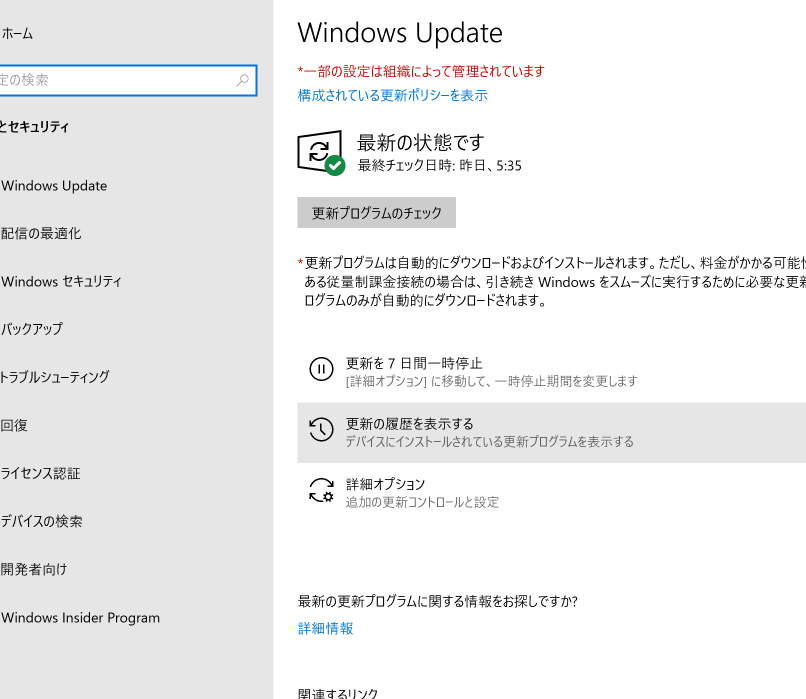This screenshot has width=806, height=699.
Task: Follow the 詳細情報 link
Action: tap(325, 629)
